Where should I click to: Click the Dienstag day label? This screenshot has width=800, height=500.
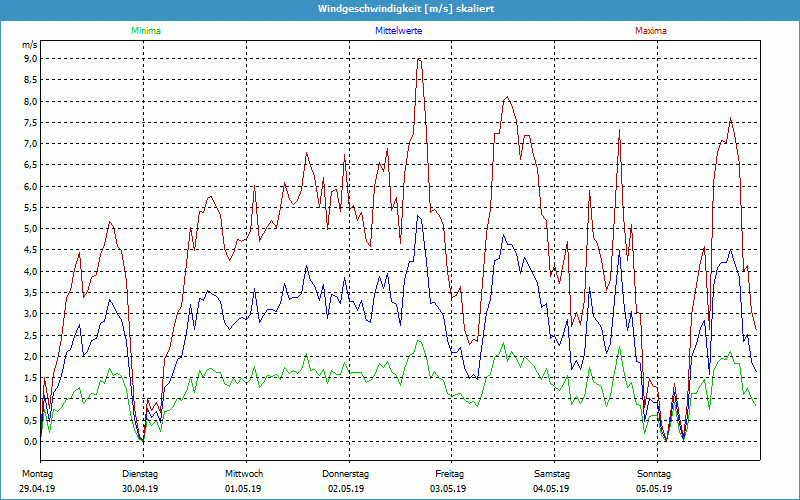point(140,474)
